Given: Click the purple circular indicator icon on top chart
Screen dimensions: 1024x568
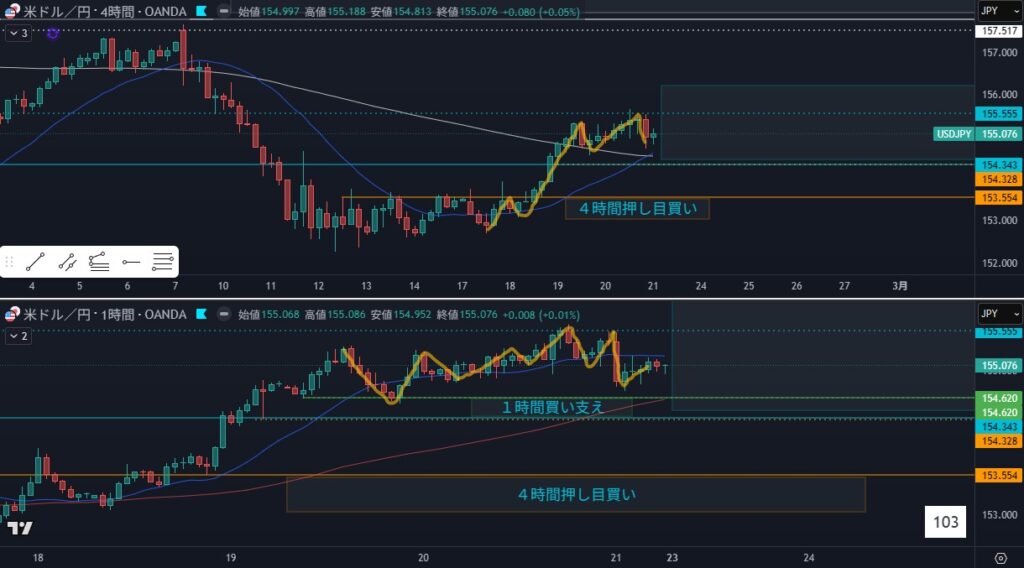Looking at the screenshot, I should pos(53,33).
